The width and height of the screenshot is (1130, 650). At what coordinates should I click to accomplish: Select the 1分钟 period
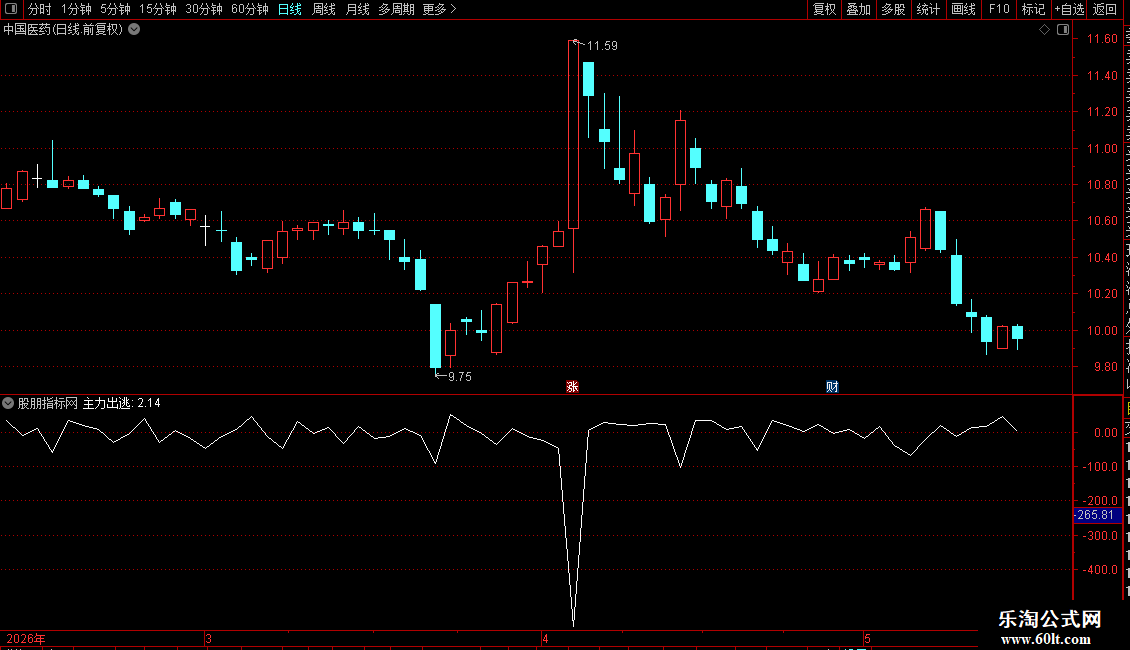tap(76, 9)
